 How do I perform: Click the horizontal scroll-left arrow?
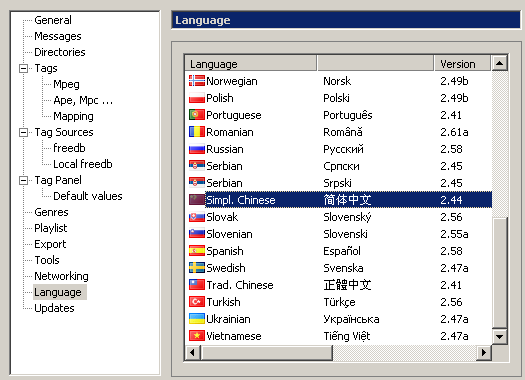193,353
